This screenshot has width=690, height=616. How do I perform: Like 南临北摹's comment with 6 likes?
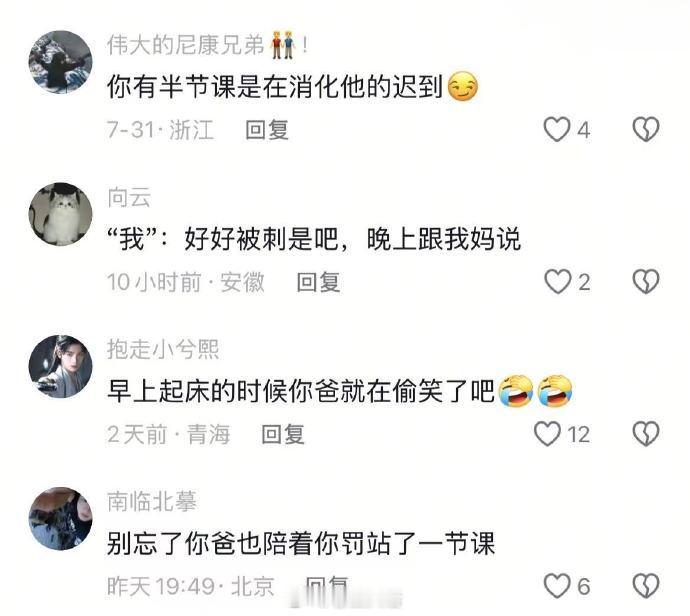(557, 586)
